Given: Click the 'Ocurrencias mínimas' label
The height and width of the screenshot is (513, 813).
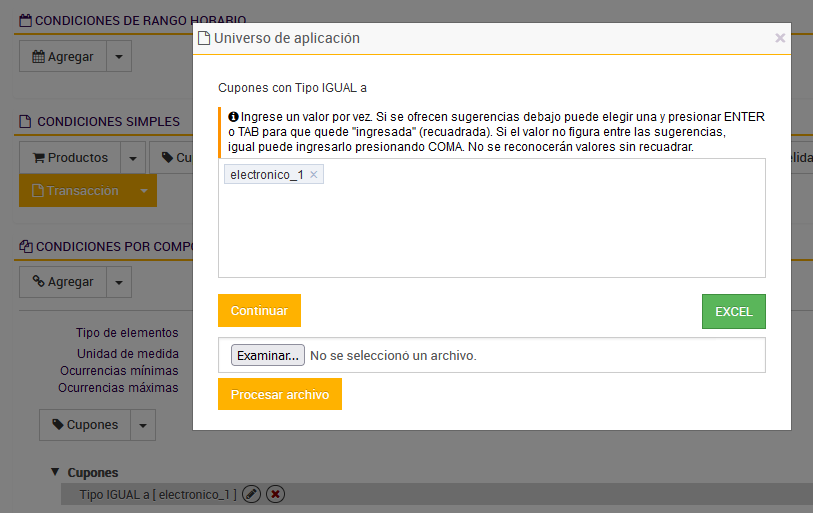Looking at the screenshot, I should point(119,370).
